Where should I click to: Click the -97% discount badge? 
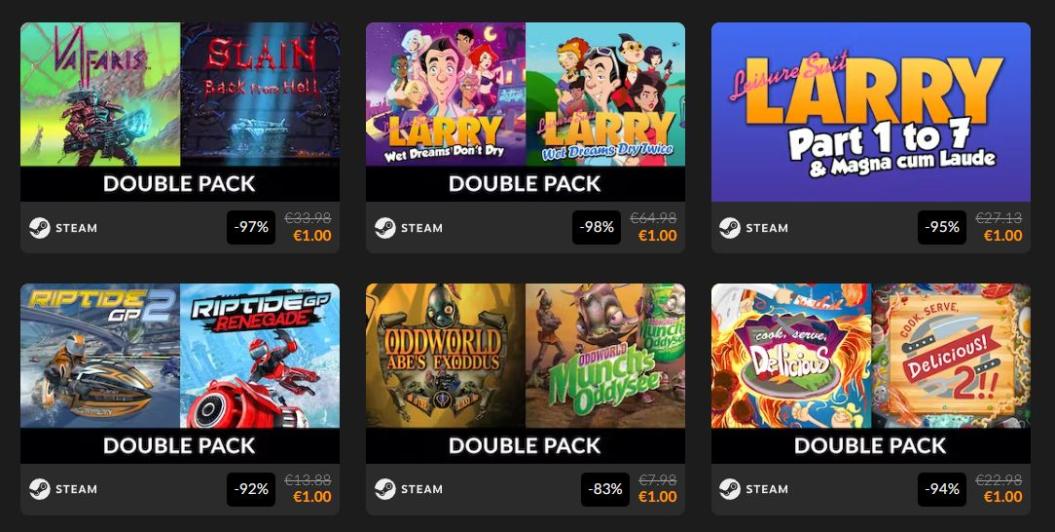pyautogui.click(x=251, y=227)
